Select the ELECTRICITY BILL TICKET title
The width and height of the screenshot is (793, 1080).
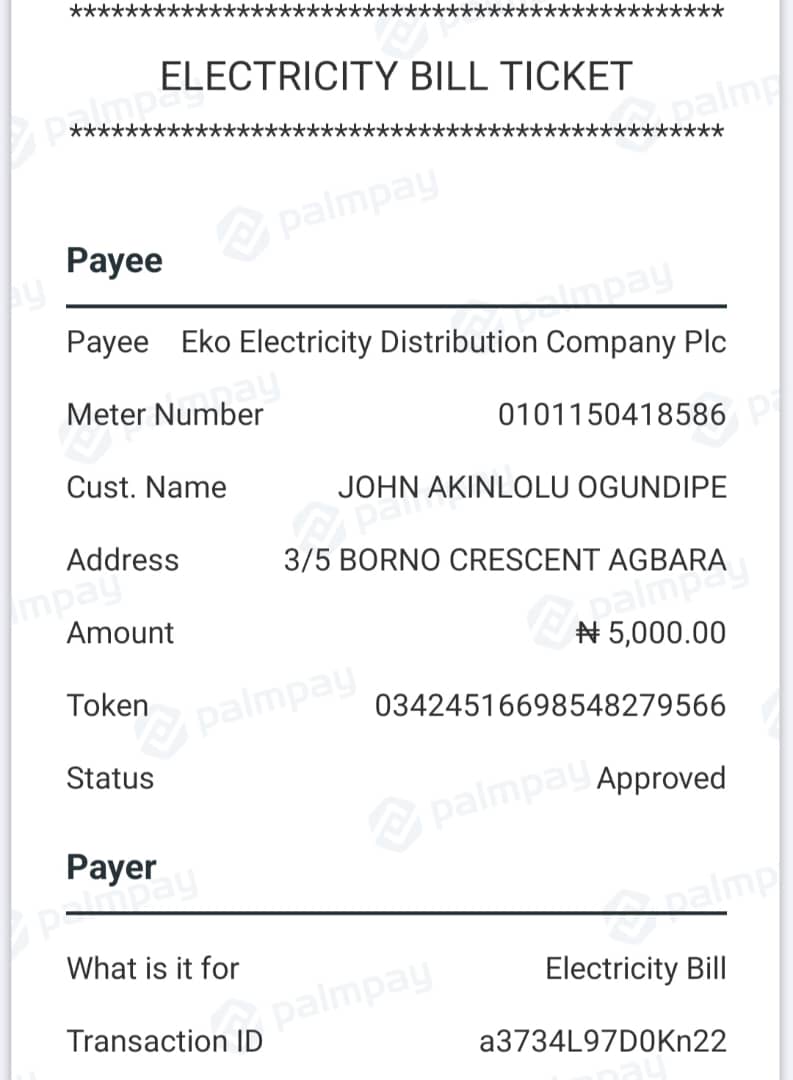coord(396,77)
